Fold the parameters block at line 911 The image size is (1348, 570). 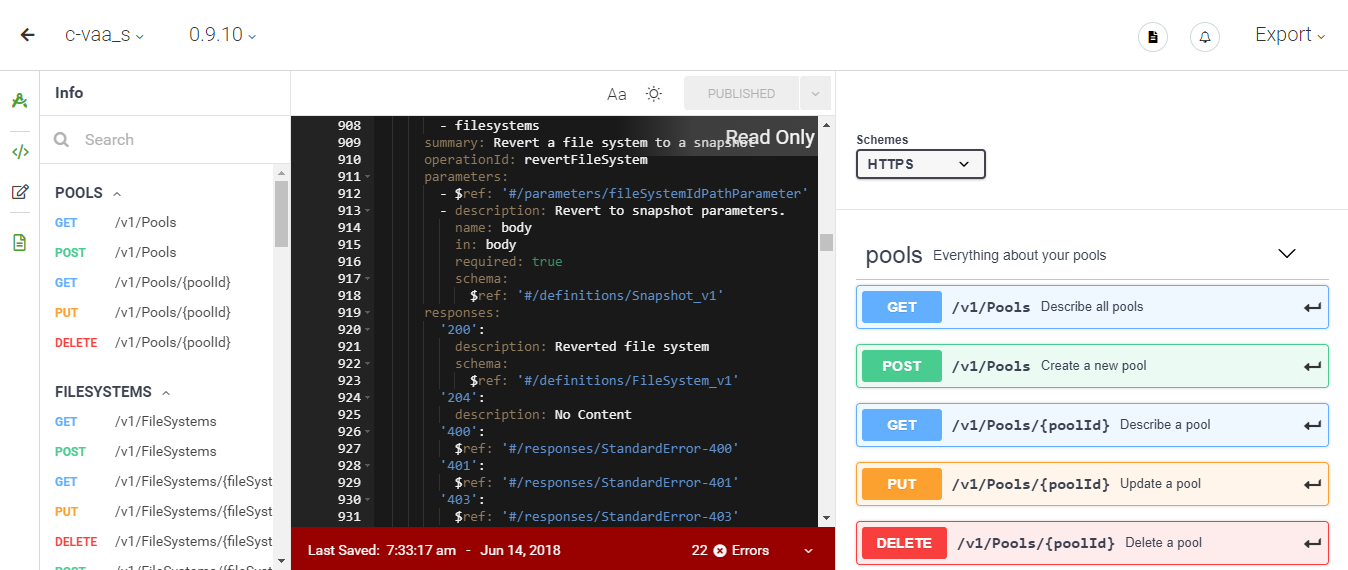[x=368, y=177]
